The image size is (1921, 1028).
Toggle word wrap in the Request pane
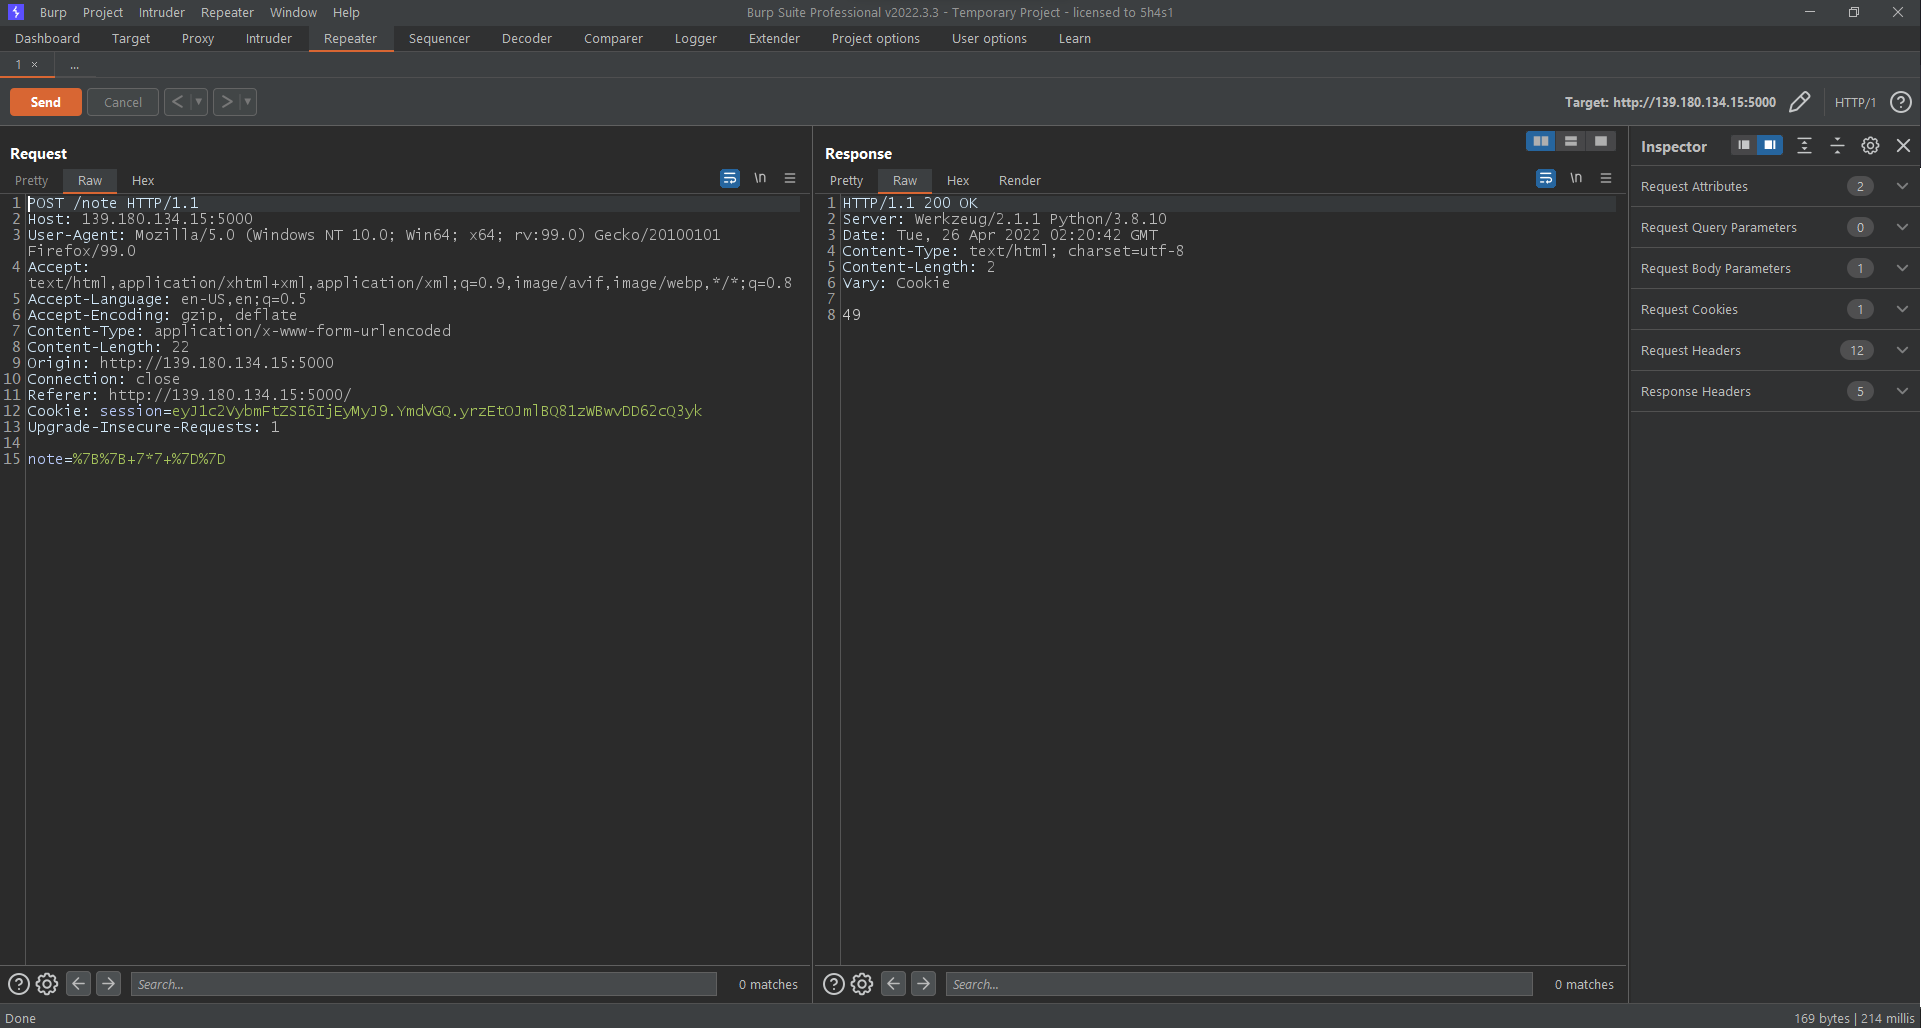[x=730, y=178]
